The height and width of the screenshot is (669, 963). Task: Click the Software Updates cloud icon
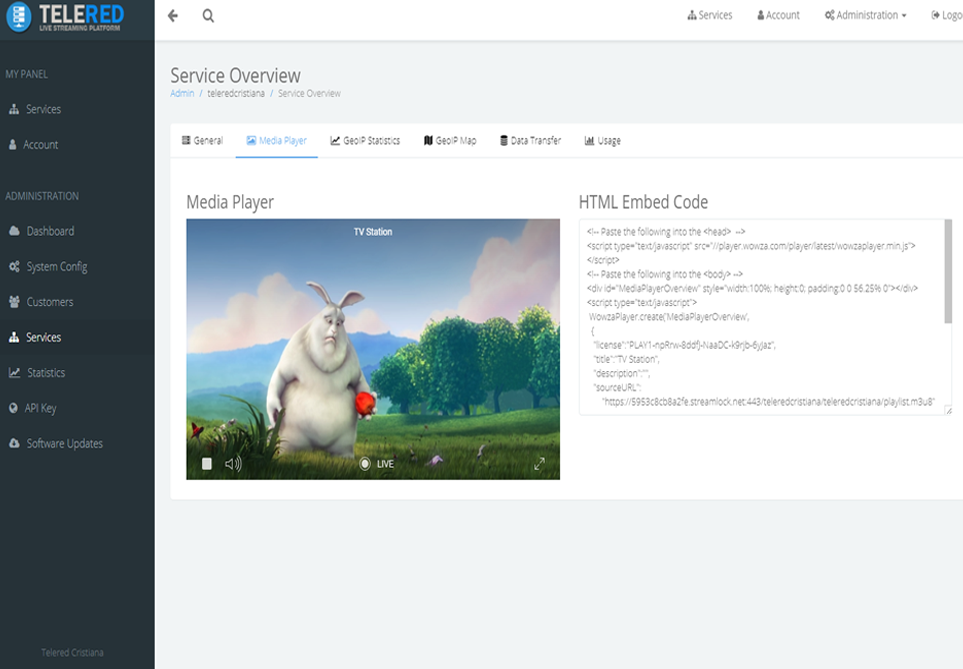tap(14, 443)
